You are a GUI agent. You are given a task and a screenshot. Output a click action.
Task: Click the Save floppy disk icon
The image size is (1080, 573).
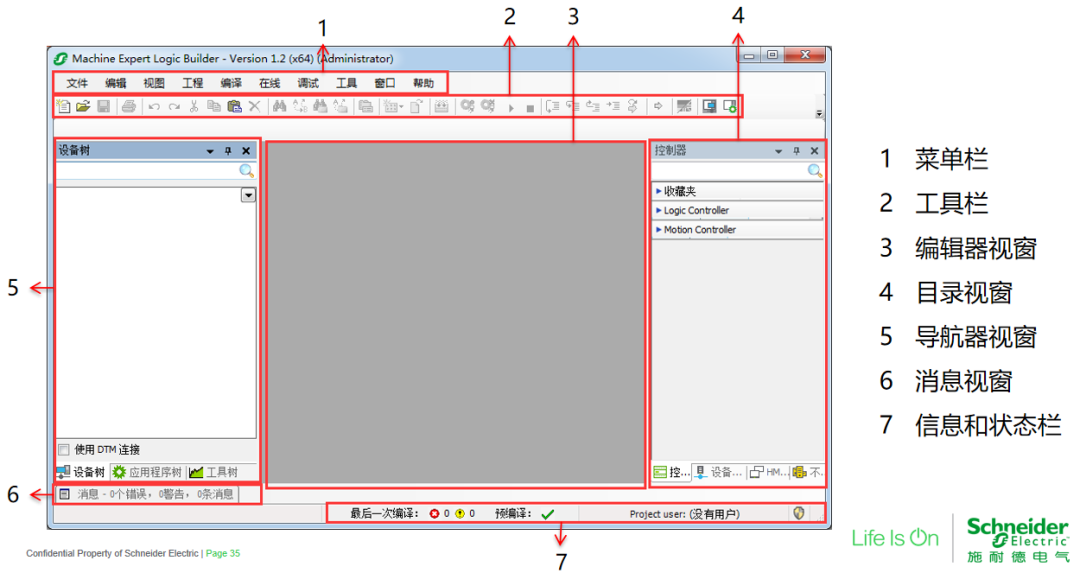click(x=103, y=106)
